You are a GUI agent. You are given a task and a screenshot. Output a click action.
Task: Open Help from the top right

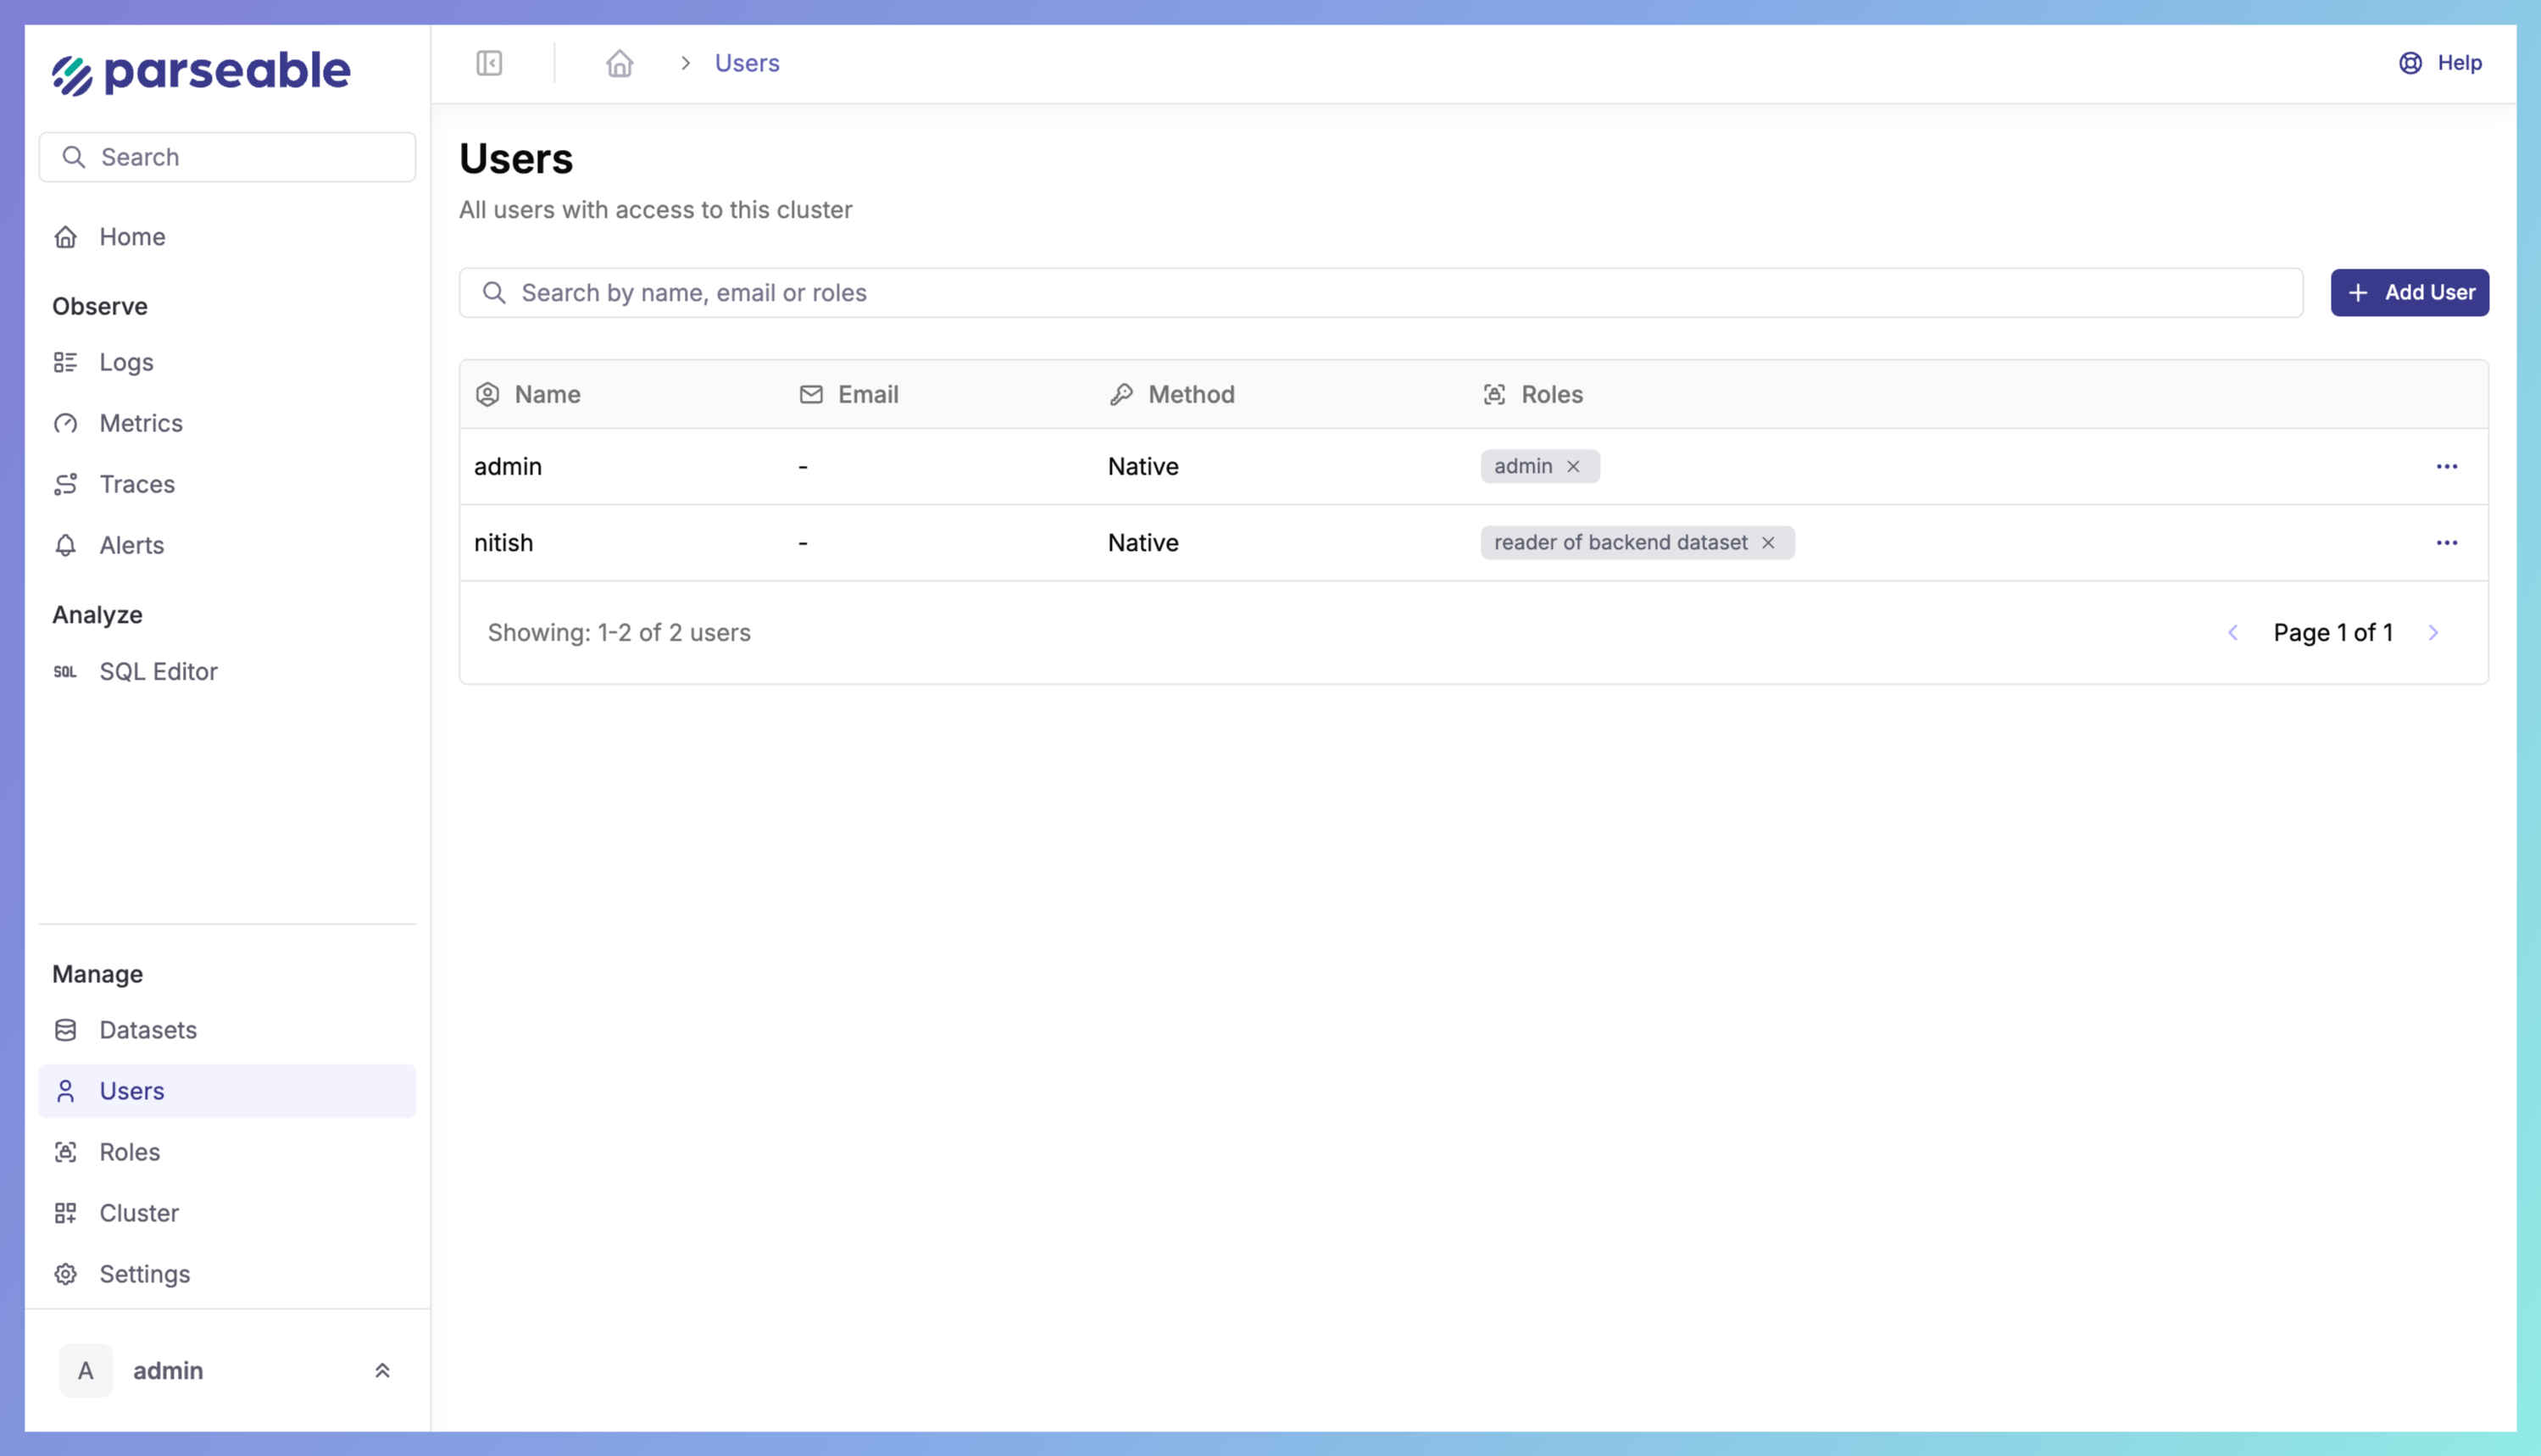(x=2440, y=63)
